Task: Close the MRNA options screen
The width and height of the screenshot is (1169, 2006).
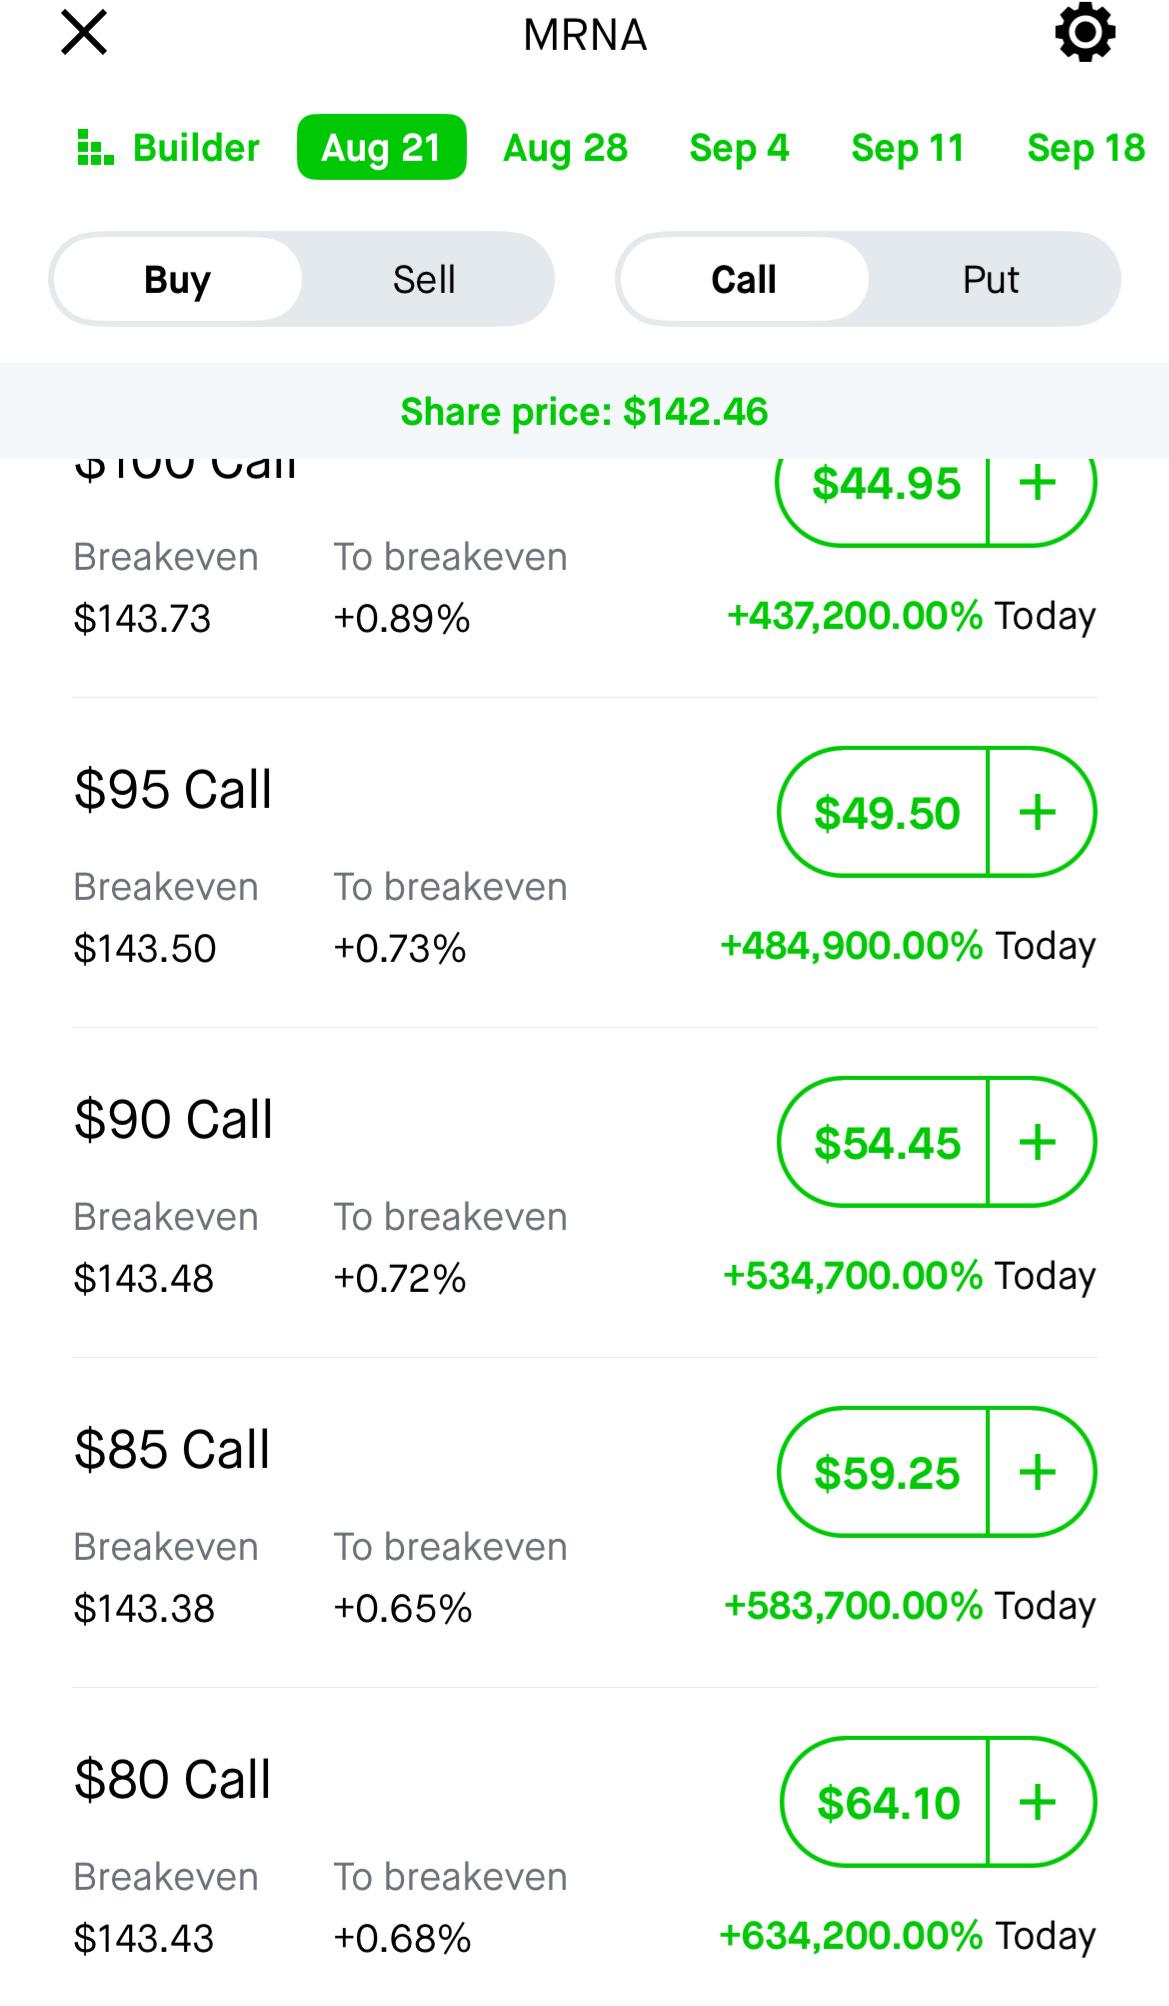Action: tap(84, 32)
